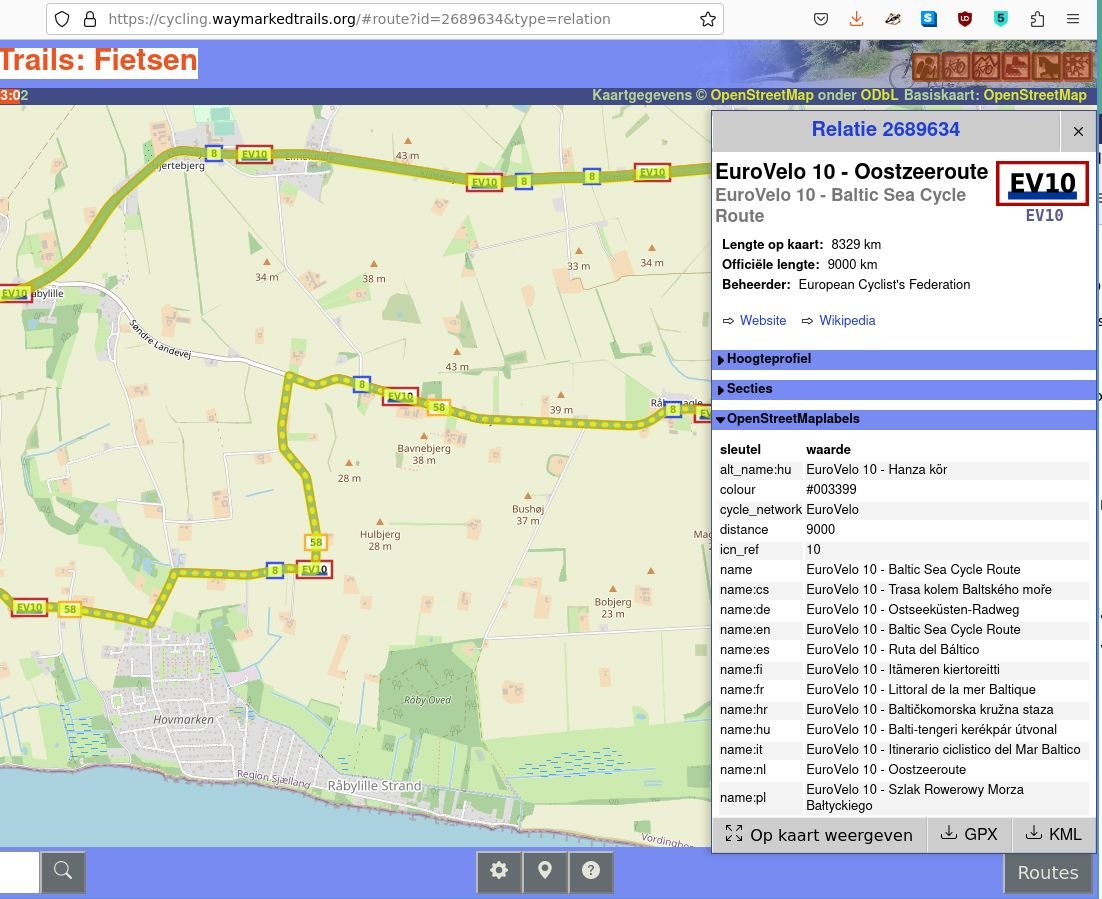Close the Relatie 2689634 panel

(x=1078, y=131)
